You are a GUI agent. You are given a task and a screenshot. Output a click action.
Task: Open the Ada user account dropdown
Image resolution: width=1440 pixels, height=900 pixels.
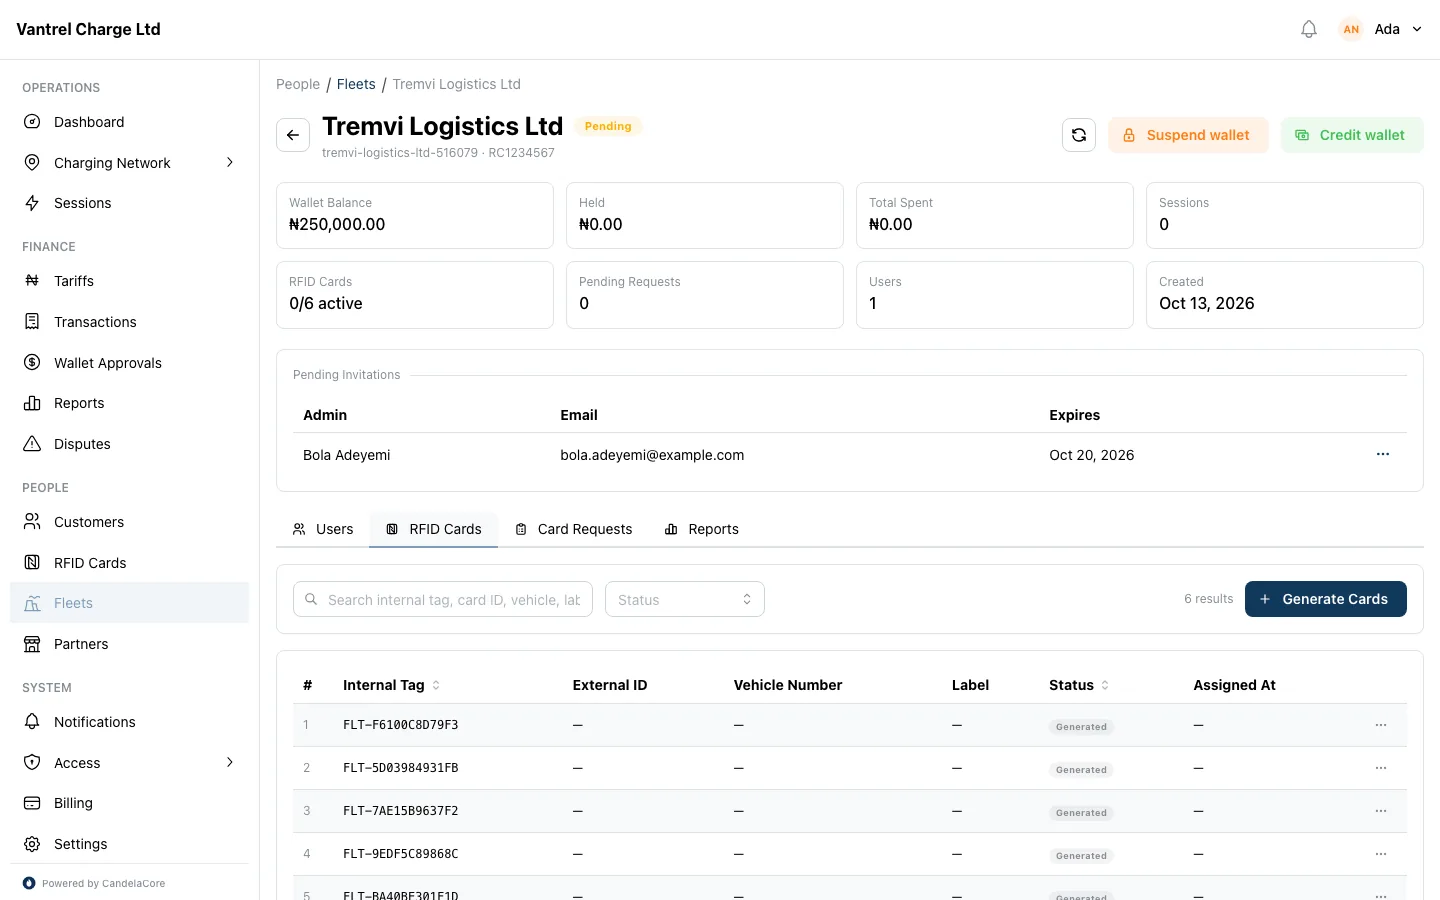(x=1381, y=29)
